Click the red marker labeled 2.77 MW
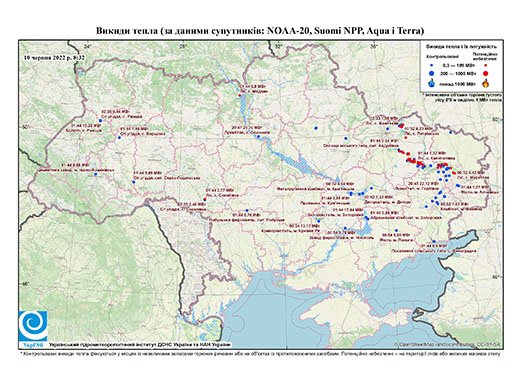Image resolution: width=520 pixels, height=368 pixels. [205, 199]
